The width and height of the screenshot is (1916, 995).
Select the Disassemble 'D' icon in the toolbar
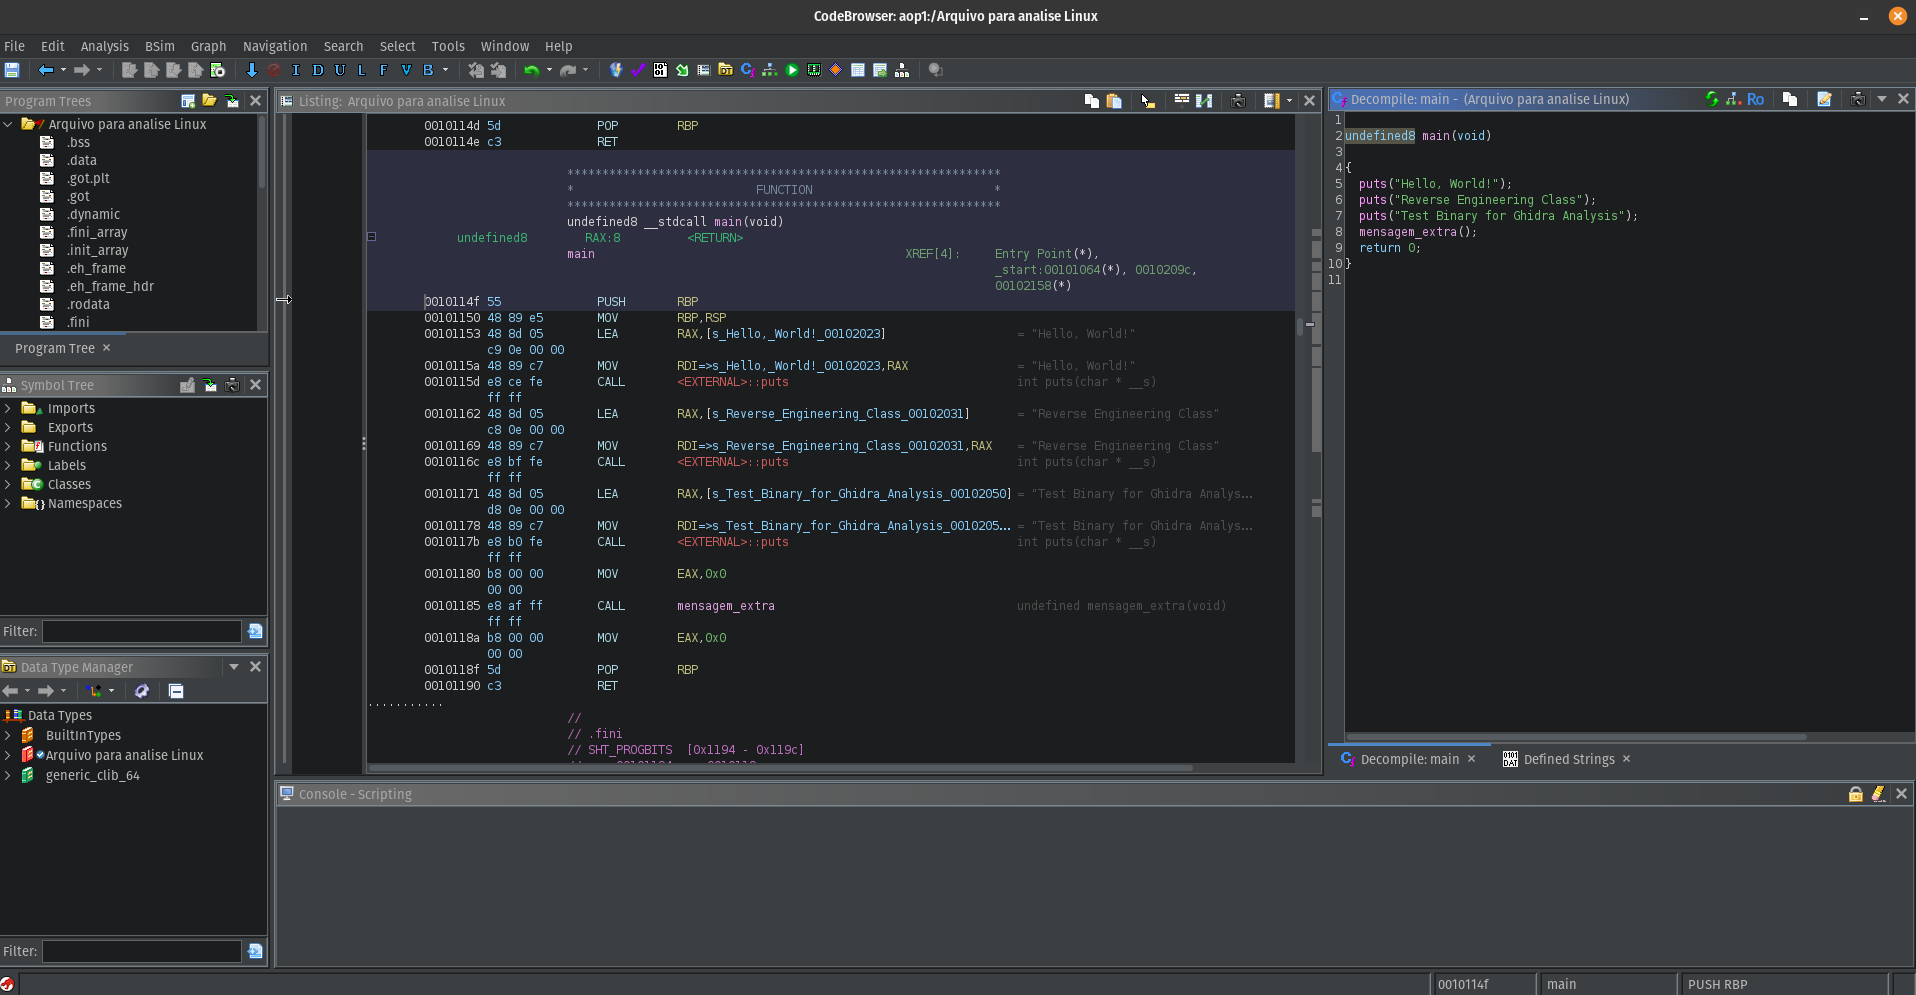[318, 70]
